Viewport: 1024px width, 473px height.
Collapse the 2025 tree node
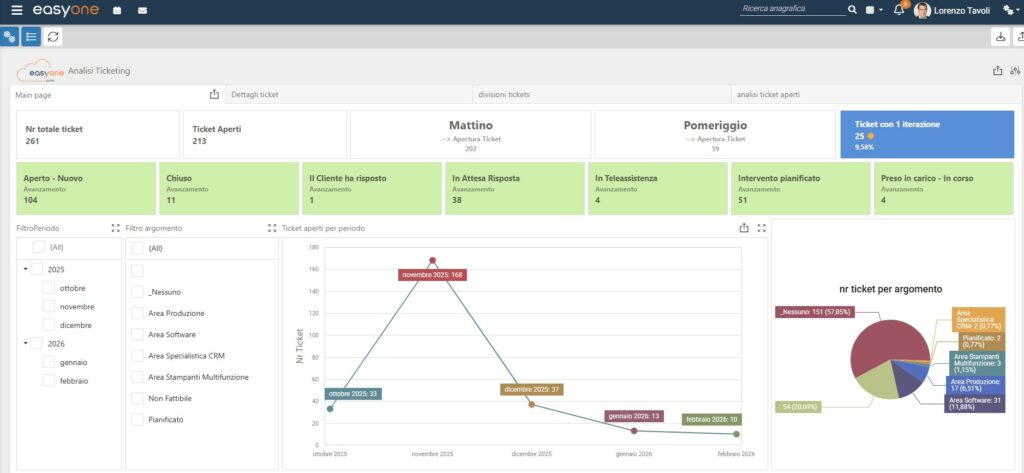tap(24, 269)
